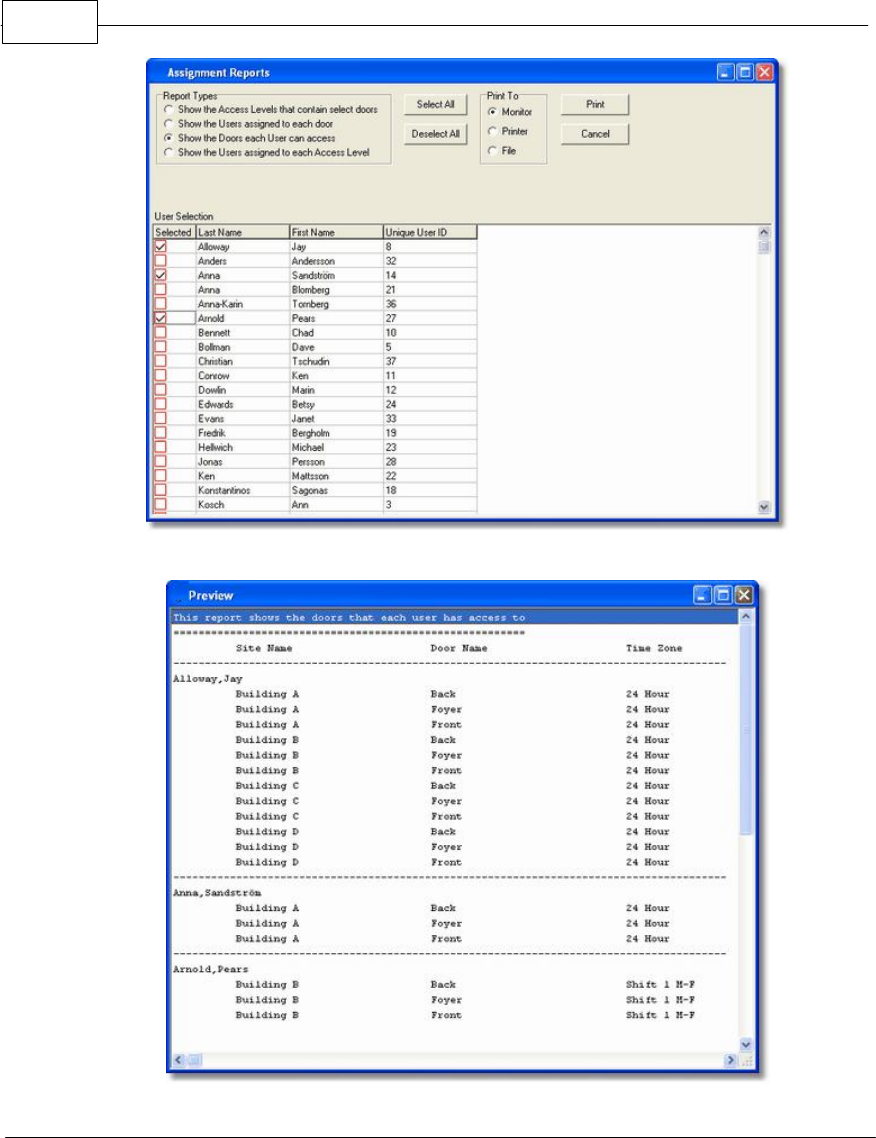
Task: Check the Kosch Ann row checkbox
Action: click(x=160, y=504)
